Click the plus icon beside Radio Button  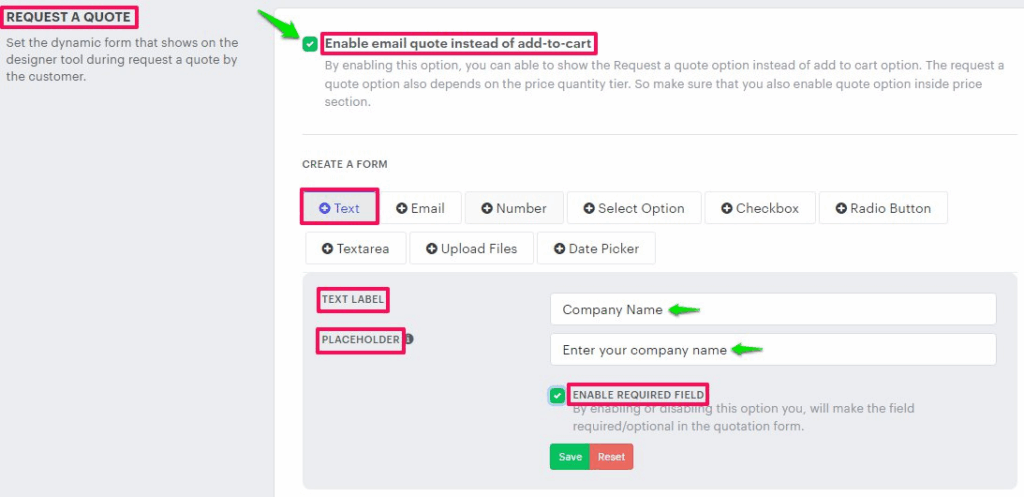pos(841,208)
